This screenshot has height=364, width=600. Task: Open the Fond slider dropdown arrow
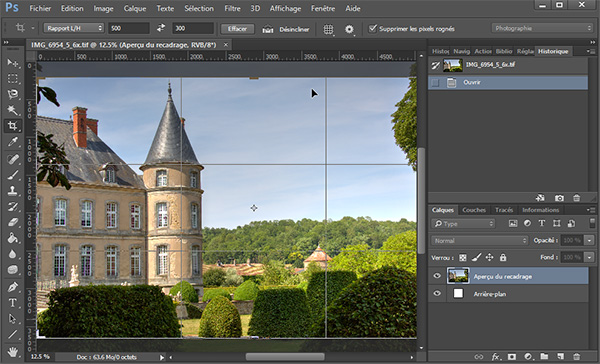click(589, 257)
